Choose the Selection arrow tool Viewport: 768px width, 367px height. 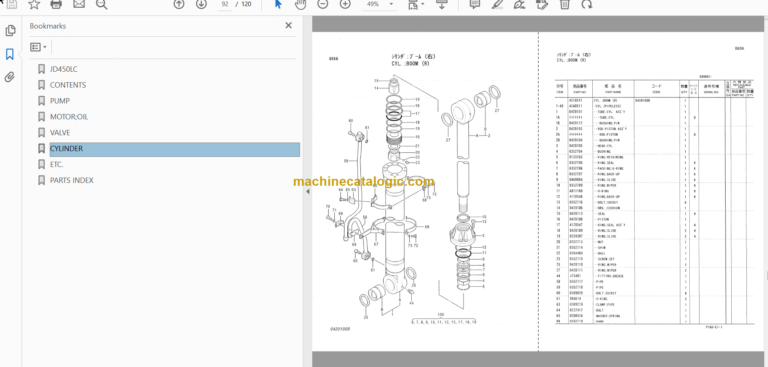[x=278, y=4]
